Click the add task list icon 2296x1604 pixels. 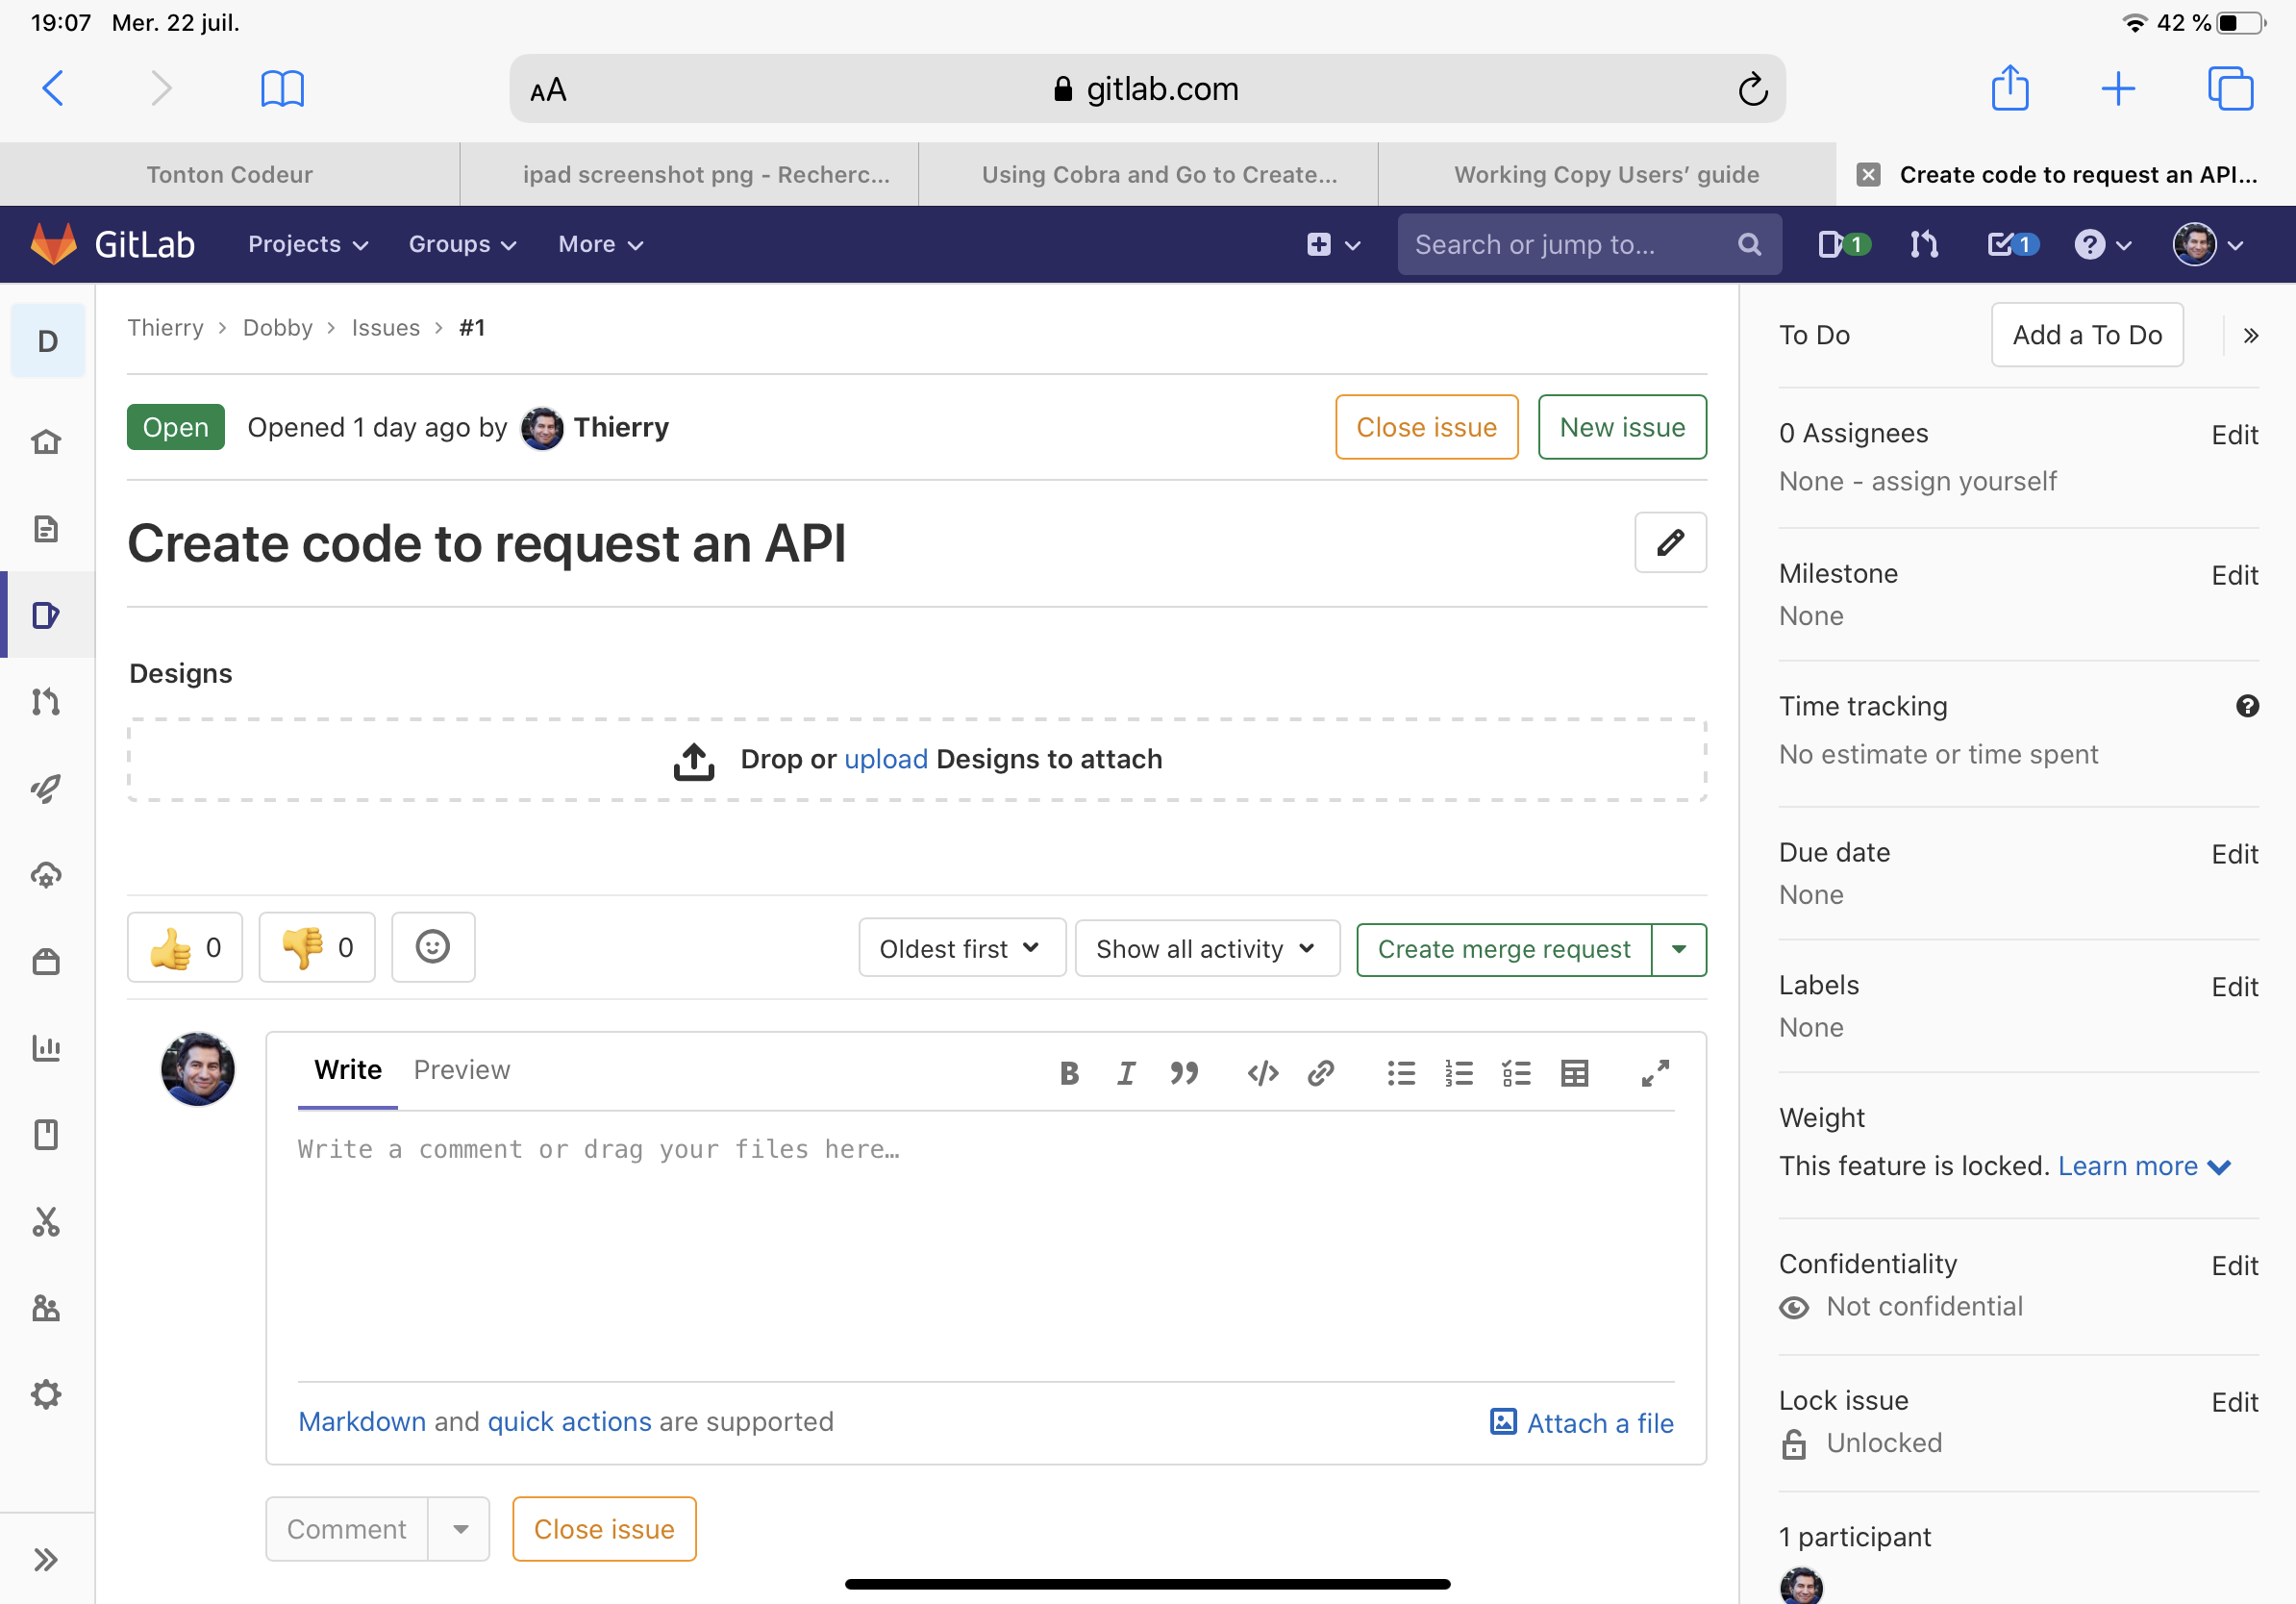[x=1516, y=1073]
